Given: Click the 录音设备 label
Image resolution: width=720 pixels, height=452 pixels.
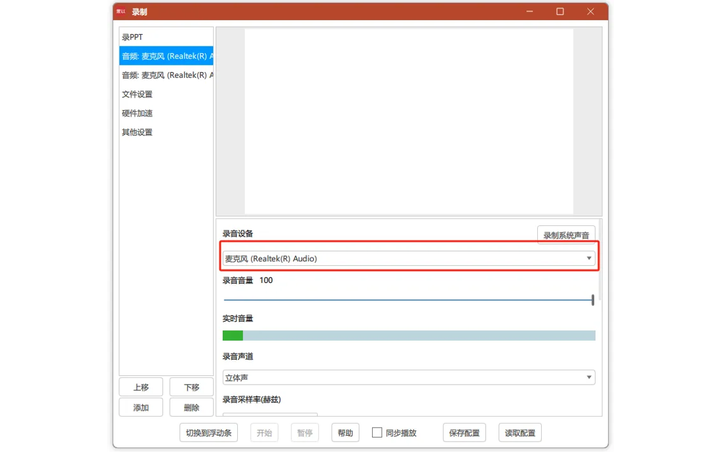Looking at the screenshot, I should click(x=238, y=233).
